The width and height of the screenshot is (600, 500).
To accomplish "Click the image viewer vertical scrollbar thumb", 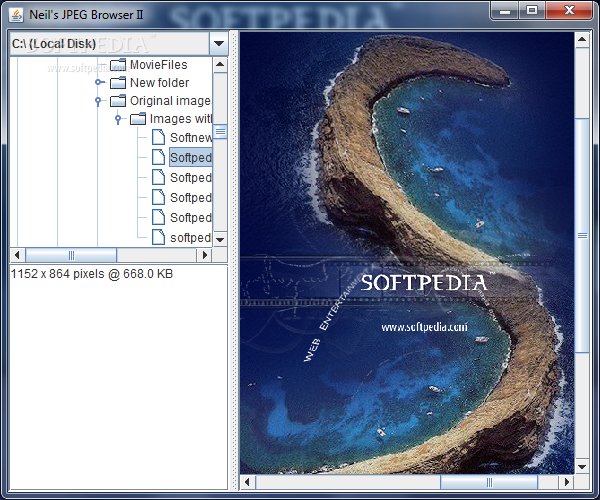I will pos(582,235).
